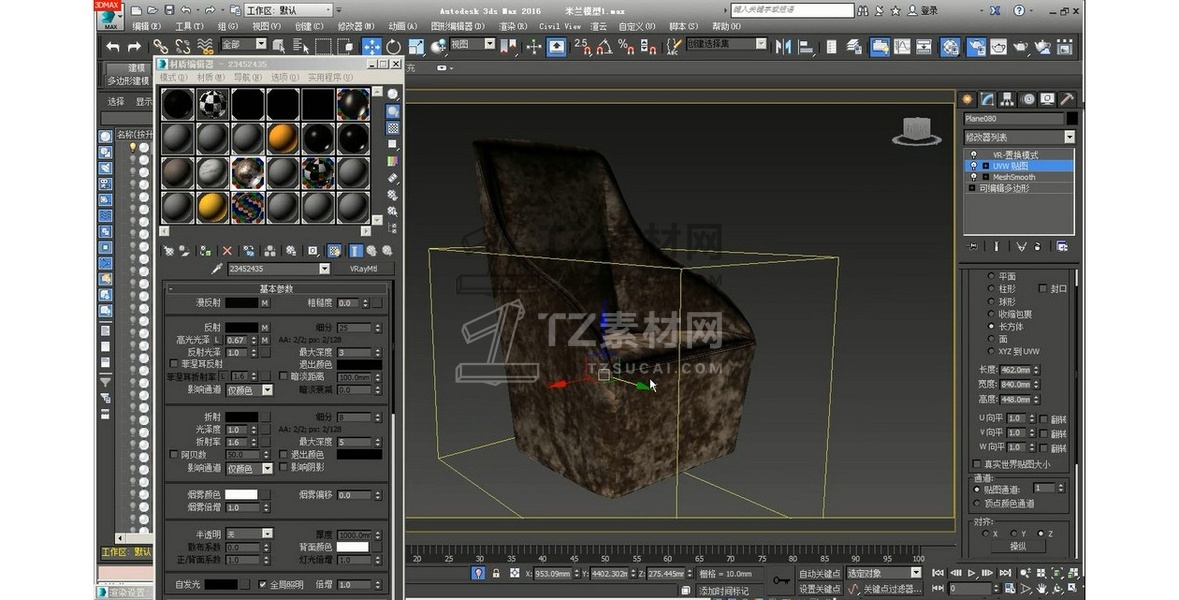
Task: Open the 材质(M) menu in material editor
Action: tap(210, 77)
